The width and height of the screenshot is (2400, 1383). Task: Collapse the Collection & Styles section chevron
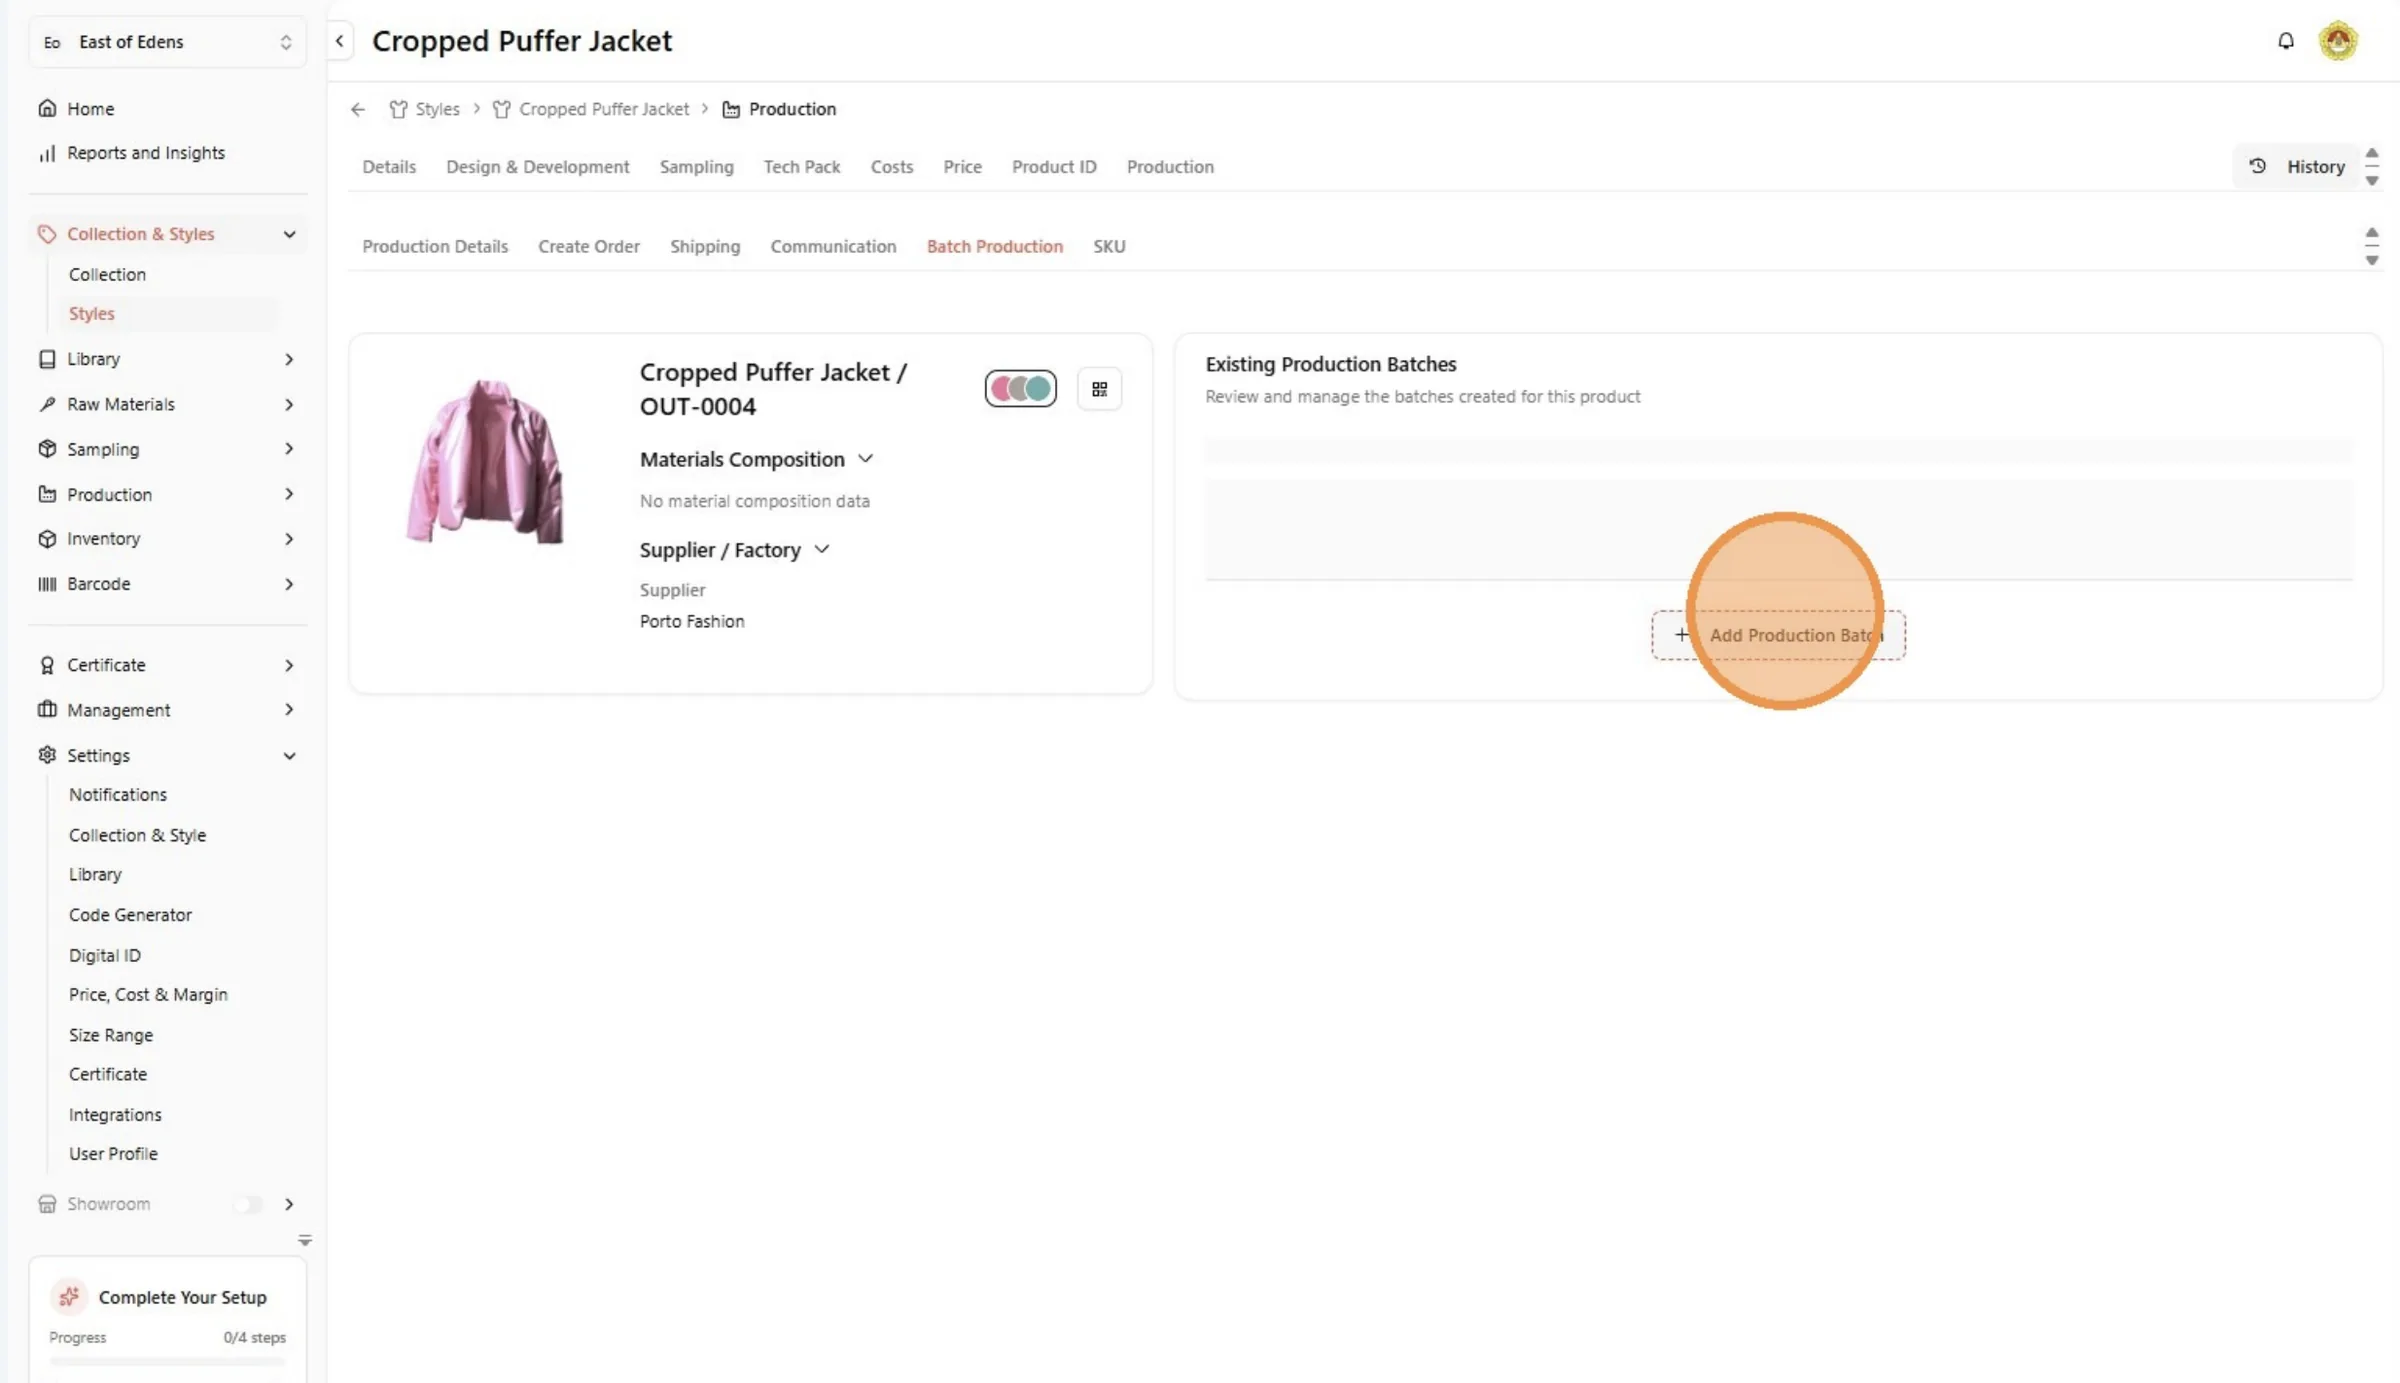tap(289, 234)
